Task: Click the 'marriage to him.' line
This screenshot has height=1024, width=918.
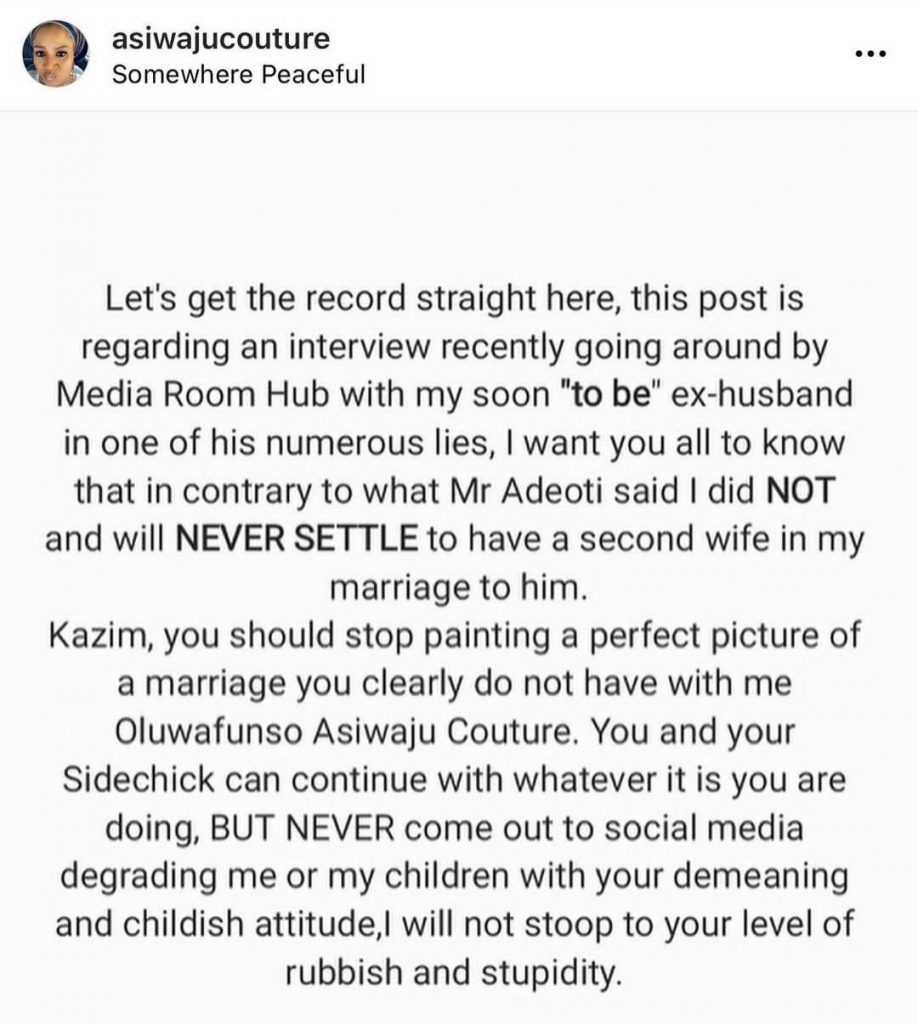Action: pyautogui.click(x=457, y=587)
